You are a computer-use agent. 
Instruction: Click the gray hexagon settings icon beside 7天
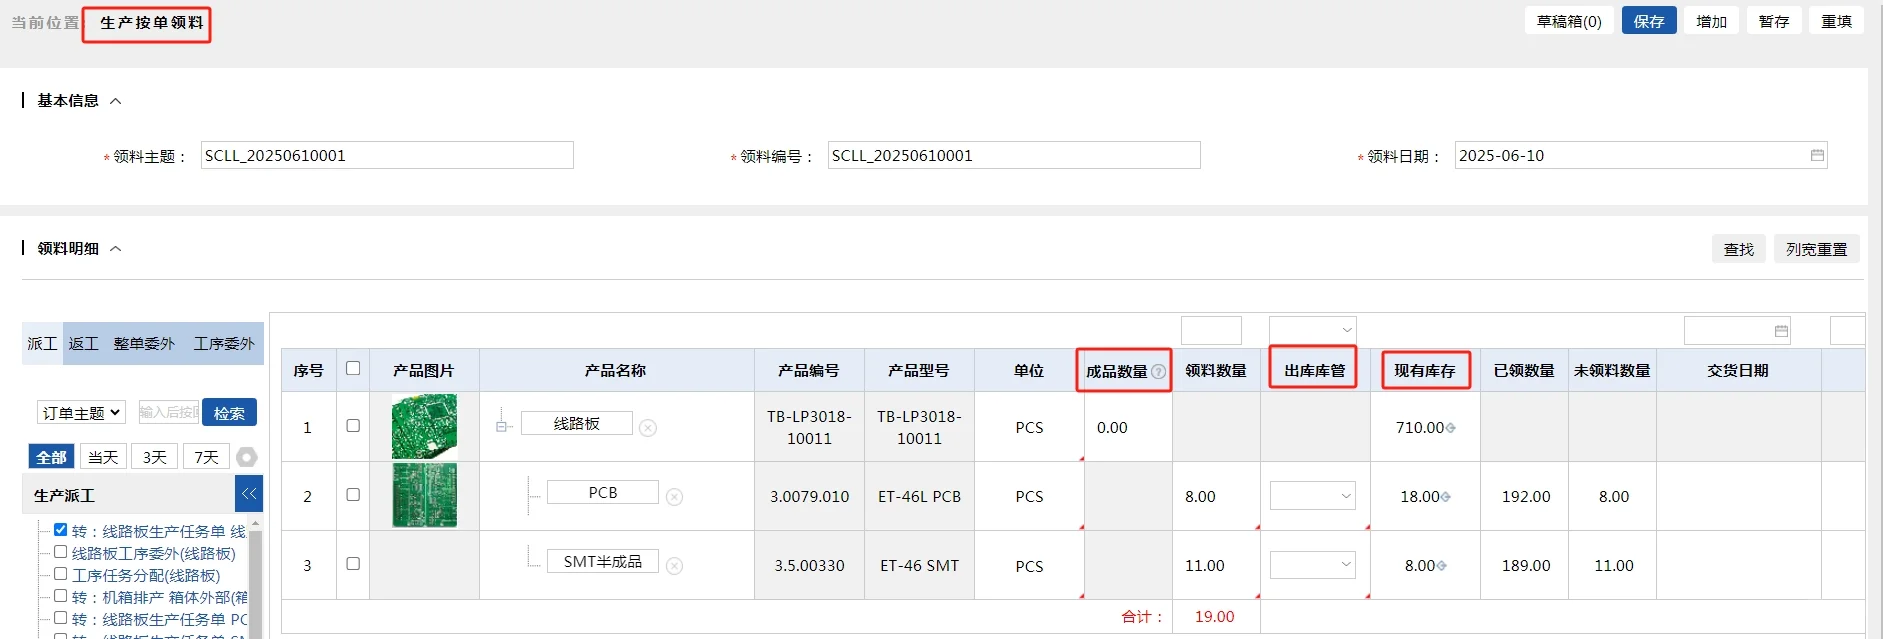[247, 457]
